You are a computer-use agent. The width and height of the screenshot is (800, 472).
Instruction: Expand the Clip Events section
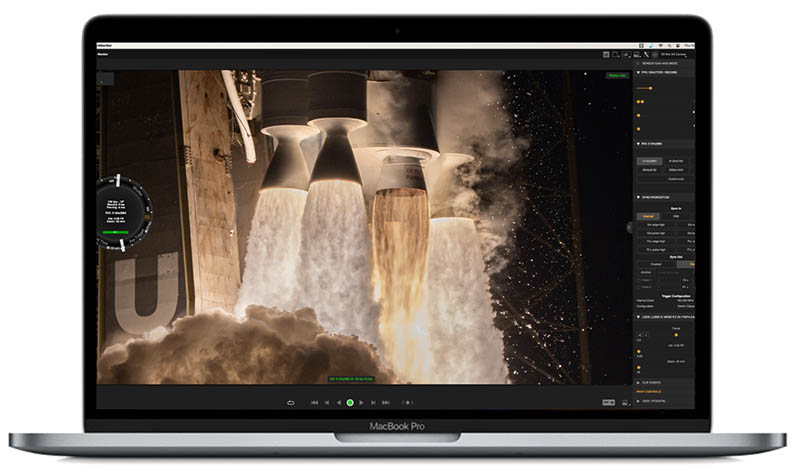tap(638, 383)
